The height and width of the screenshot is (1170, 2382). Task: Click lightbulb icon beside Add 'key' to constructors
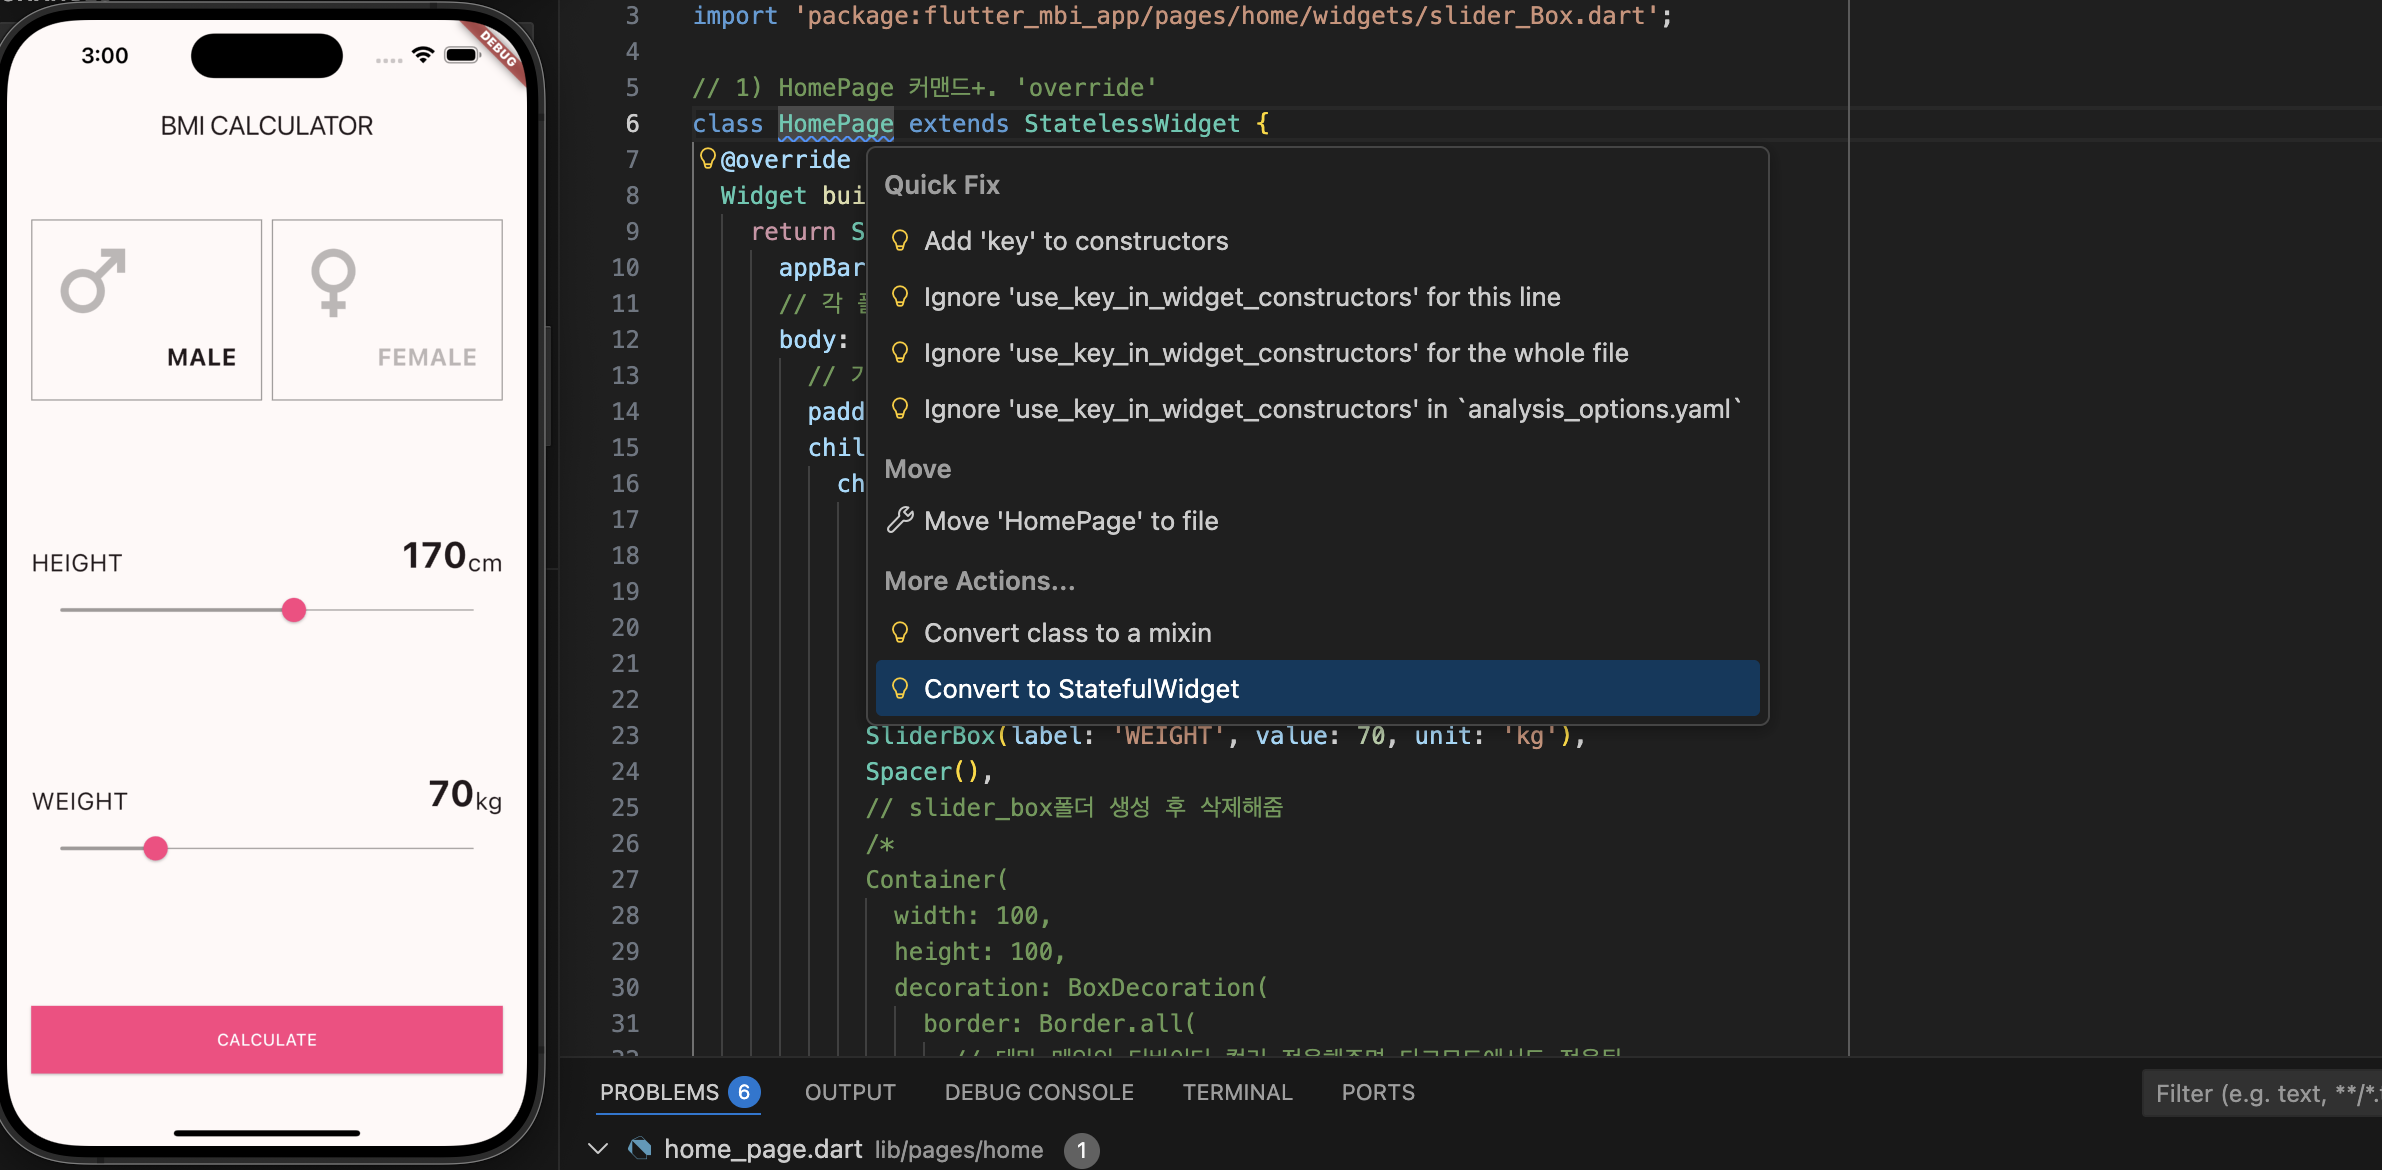click(900, 240)
